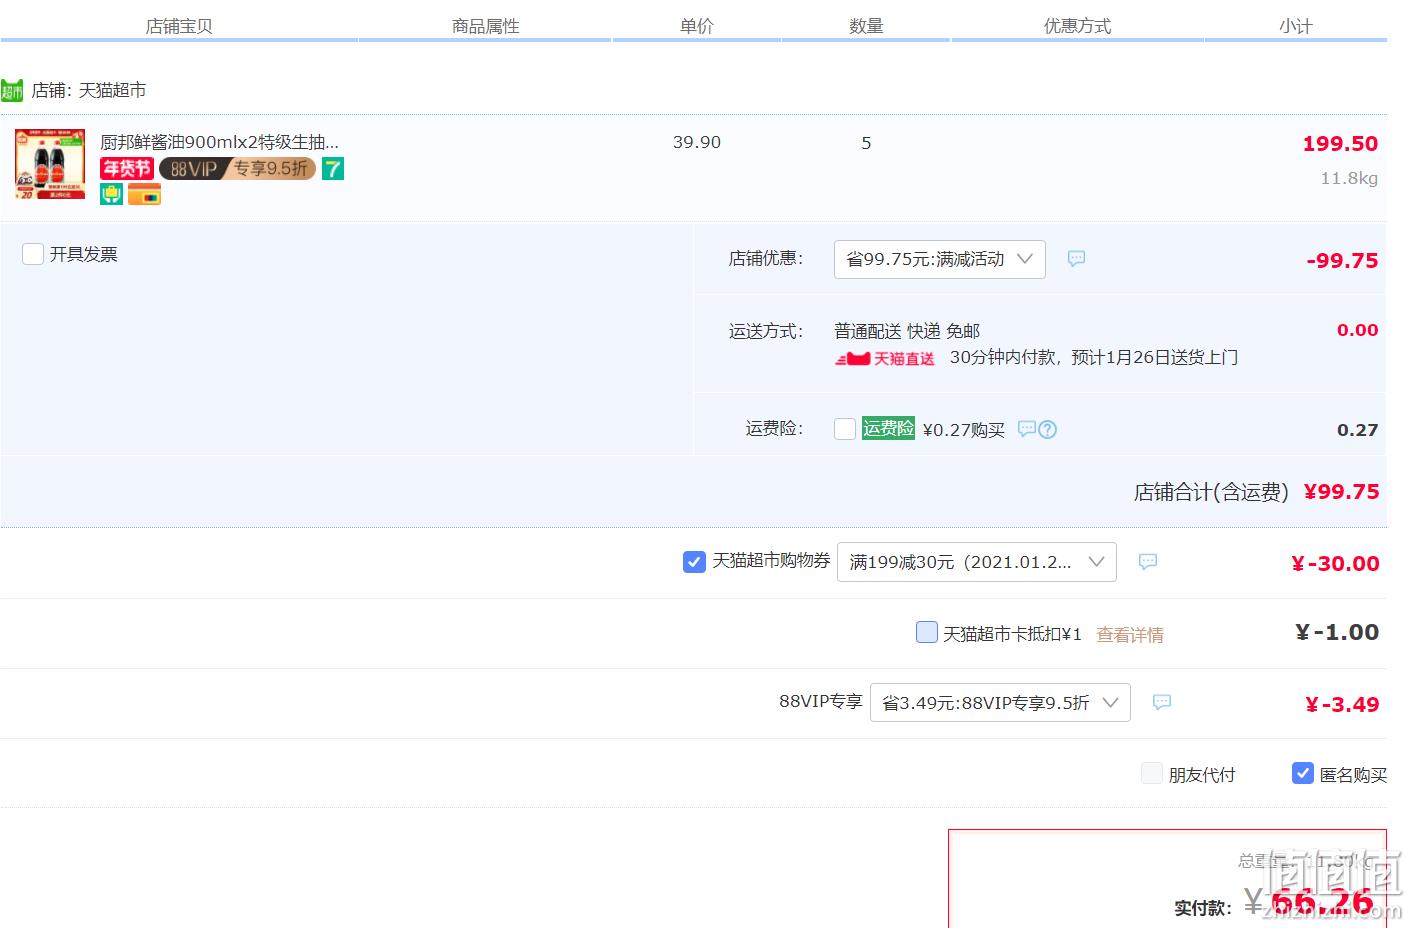Click the 普通配送 快递 免邮 text
The height and width of the screenshot is (928, 1411).
907,331
